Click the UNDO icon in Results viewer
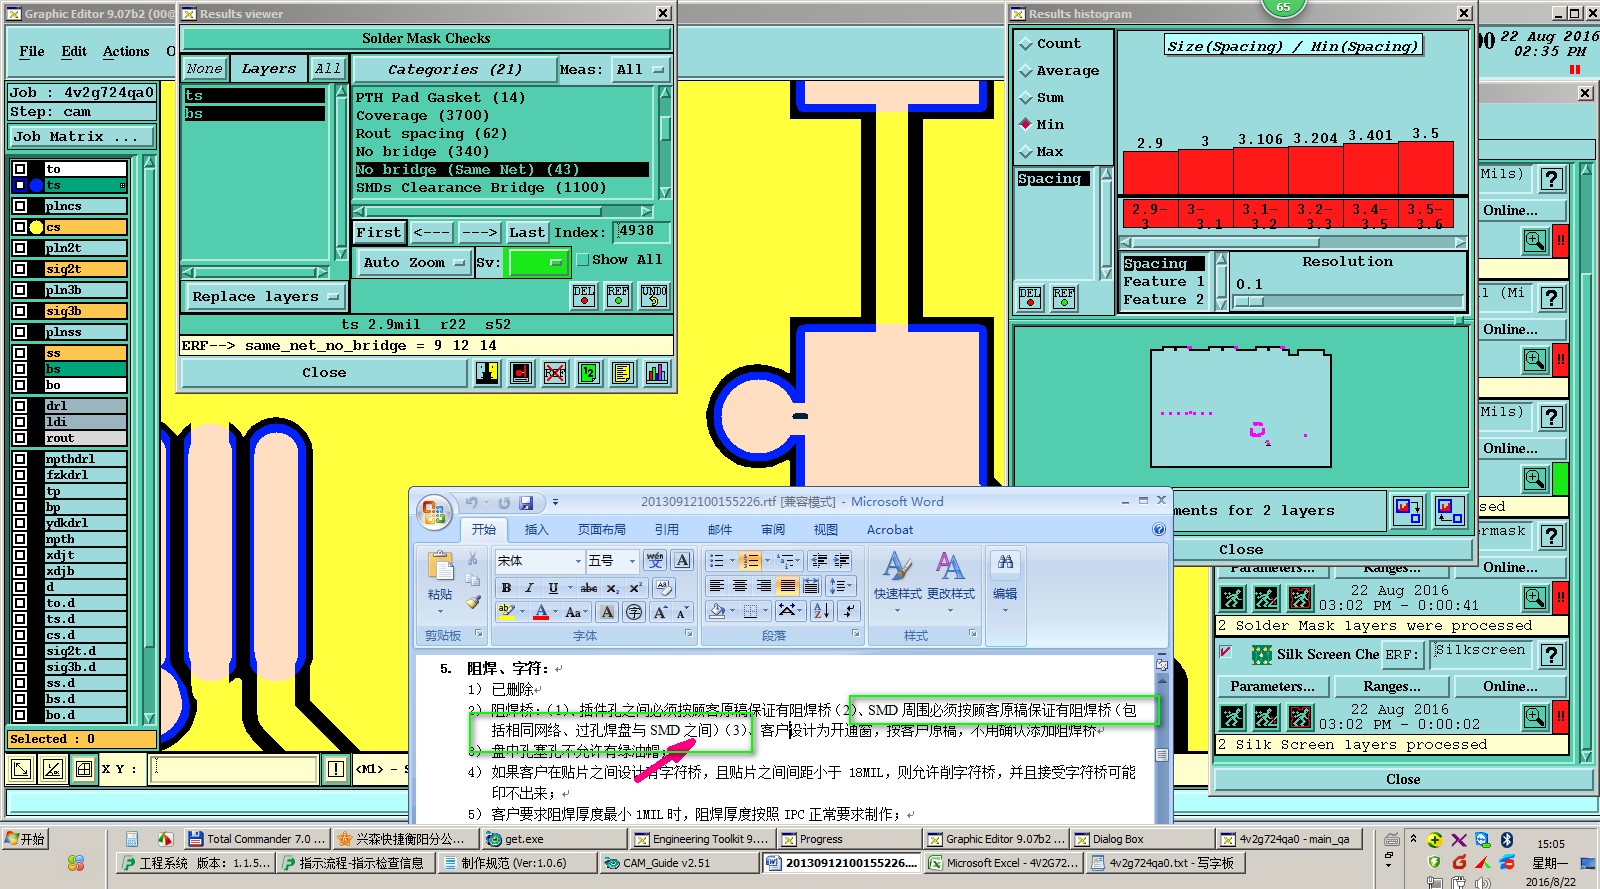Viewport: 1600px width, 889px height. (654, 295)
